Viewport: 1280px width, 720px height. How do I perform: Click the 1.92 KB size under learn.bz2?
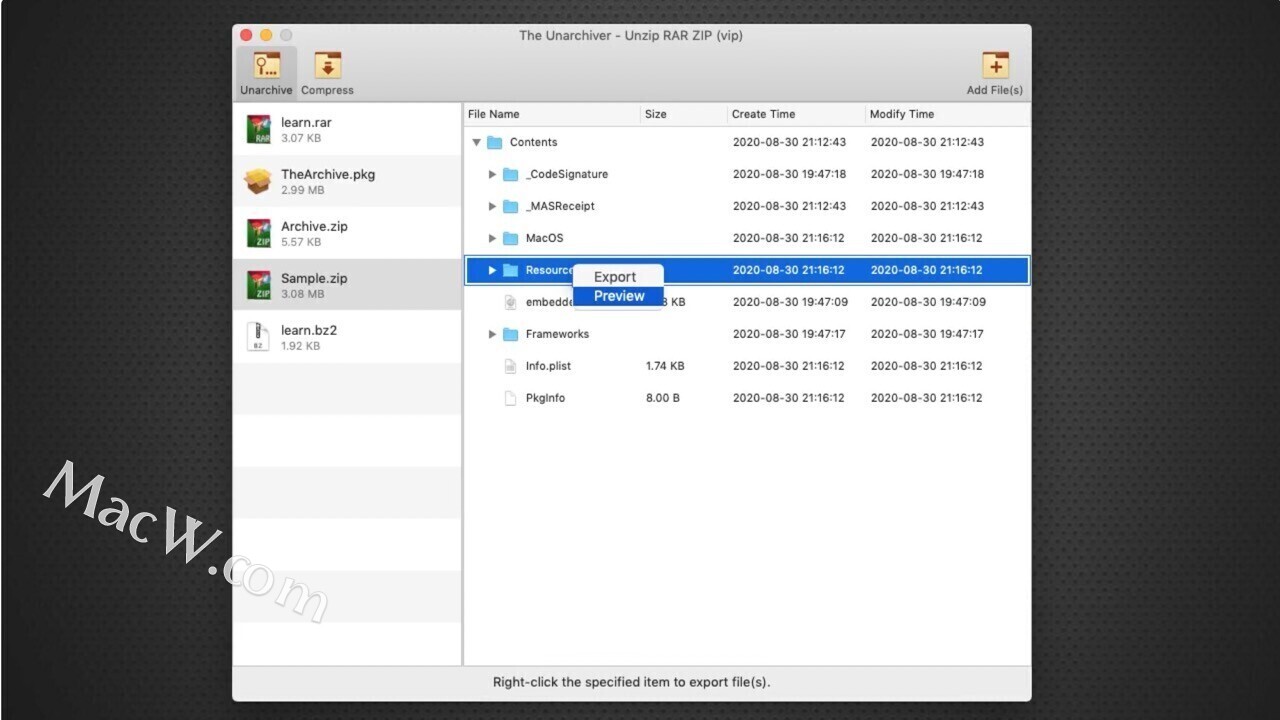pyautogui.click(x=301, y=346)
